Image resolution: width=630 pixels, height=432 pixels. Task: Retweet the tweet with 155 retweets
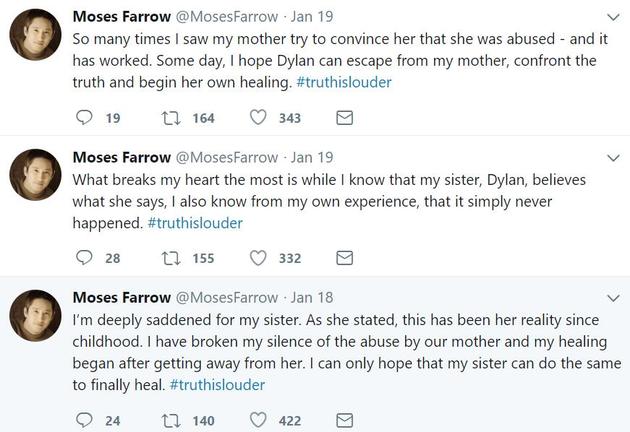[171, 258]
